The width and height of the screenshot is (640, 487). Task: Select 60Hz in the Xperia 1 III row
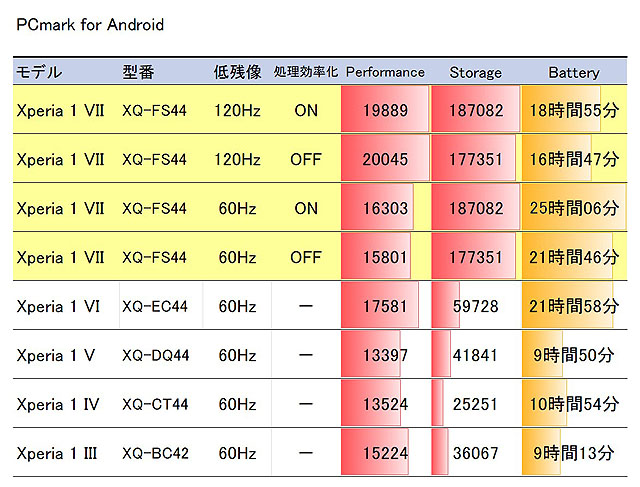pos(237,453)
